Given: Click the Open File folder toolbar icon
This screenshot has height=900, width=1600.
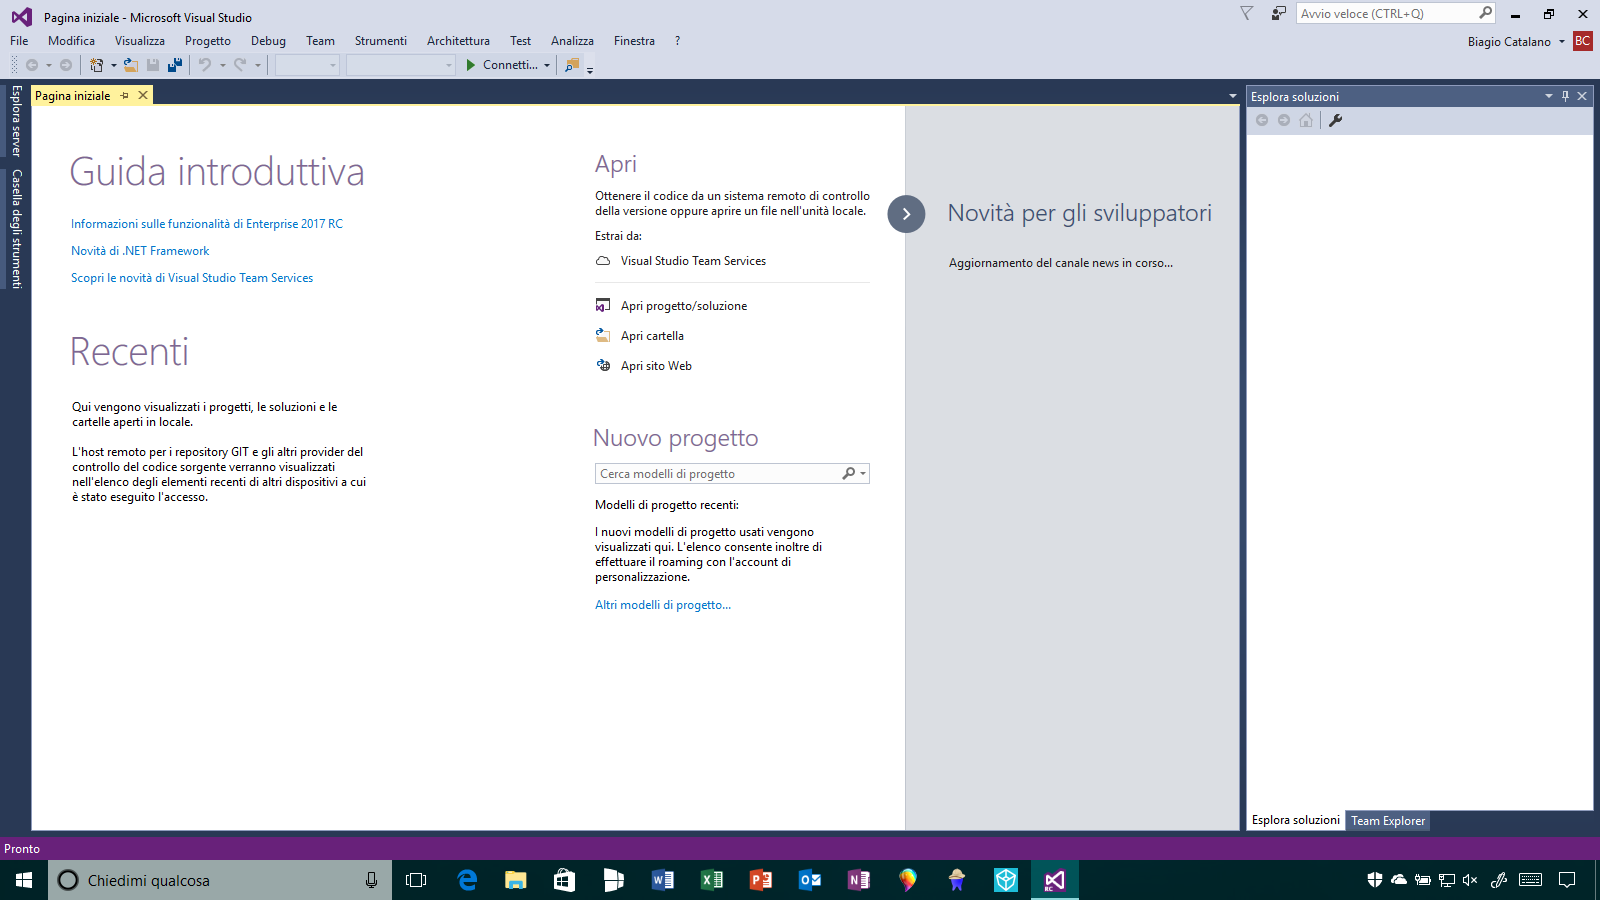Looking at the screenshot, I should [130, 65].
